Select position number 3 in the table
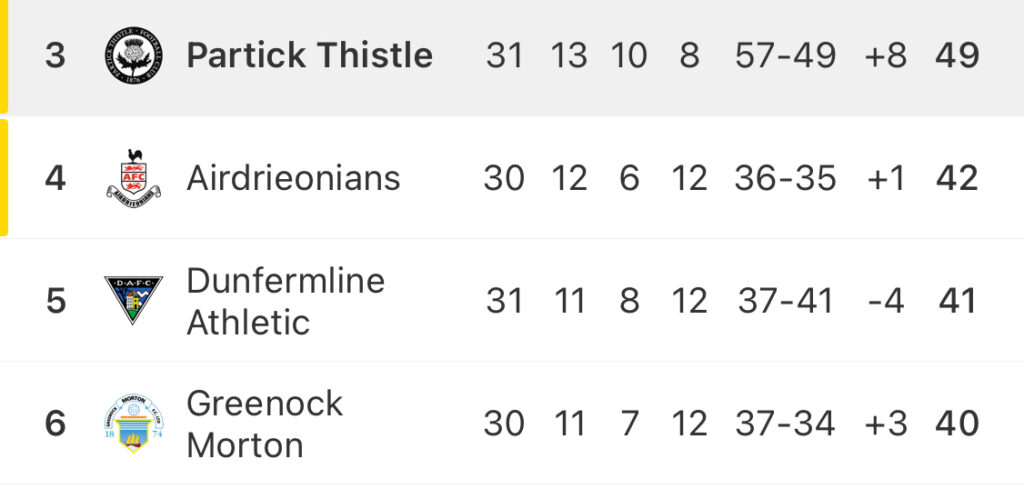The width and height of the screenshot is (1024, 489). click(x=56, y=55)
